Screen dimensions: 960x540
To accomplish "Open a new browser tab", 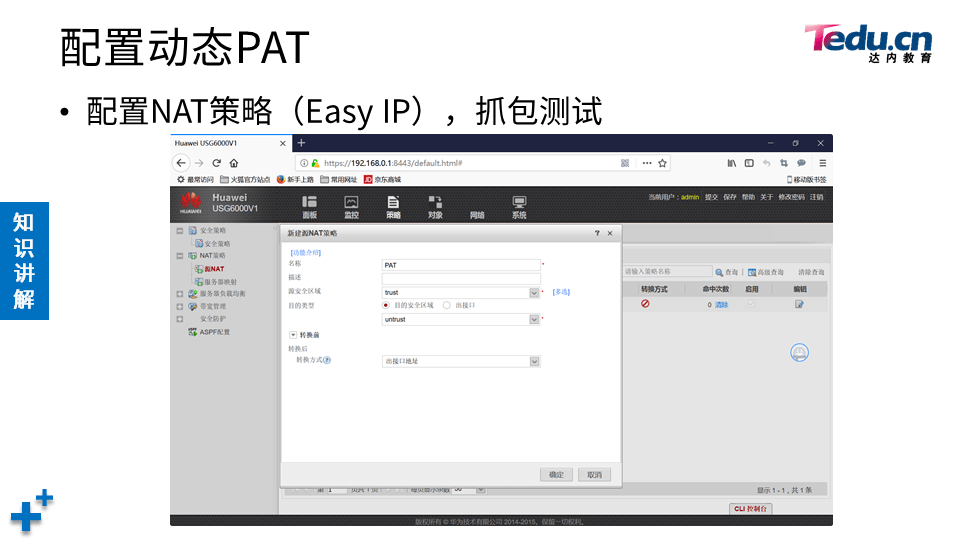I will point(301,143).
